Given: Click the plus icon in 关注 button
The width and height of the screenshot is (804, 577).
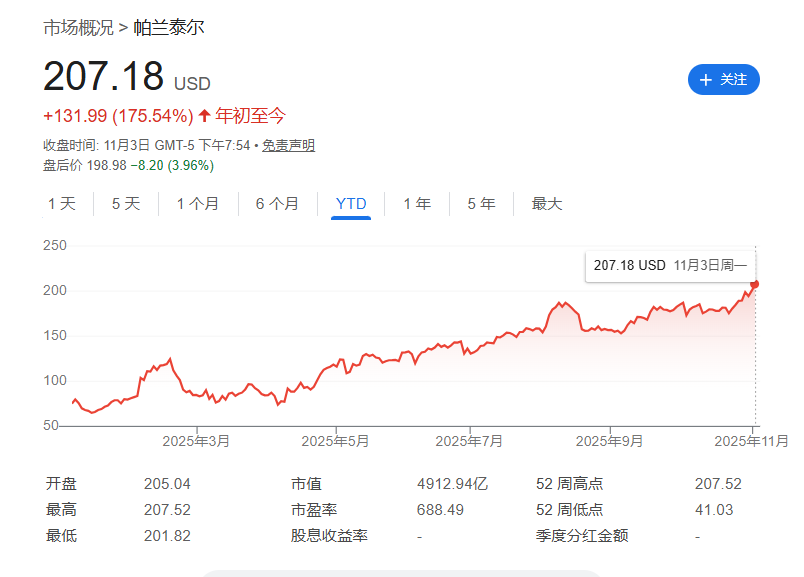Looking at the screenshot, I should 706,80.
